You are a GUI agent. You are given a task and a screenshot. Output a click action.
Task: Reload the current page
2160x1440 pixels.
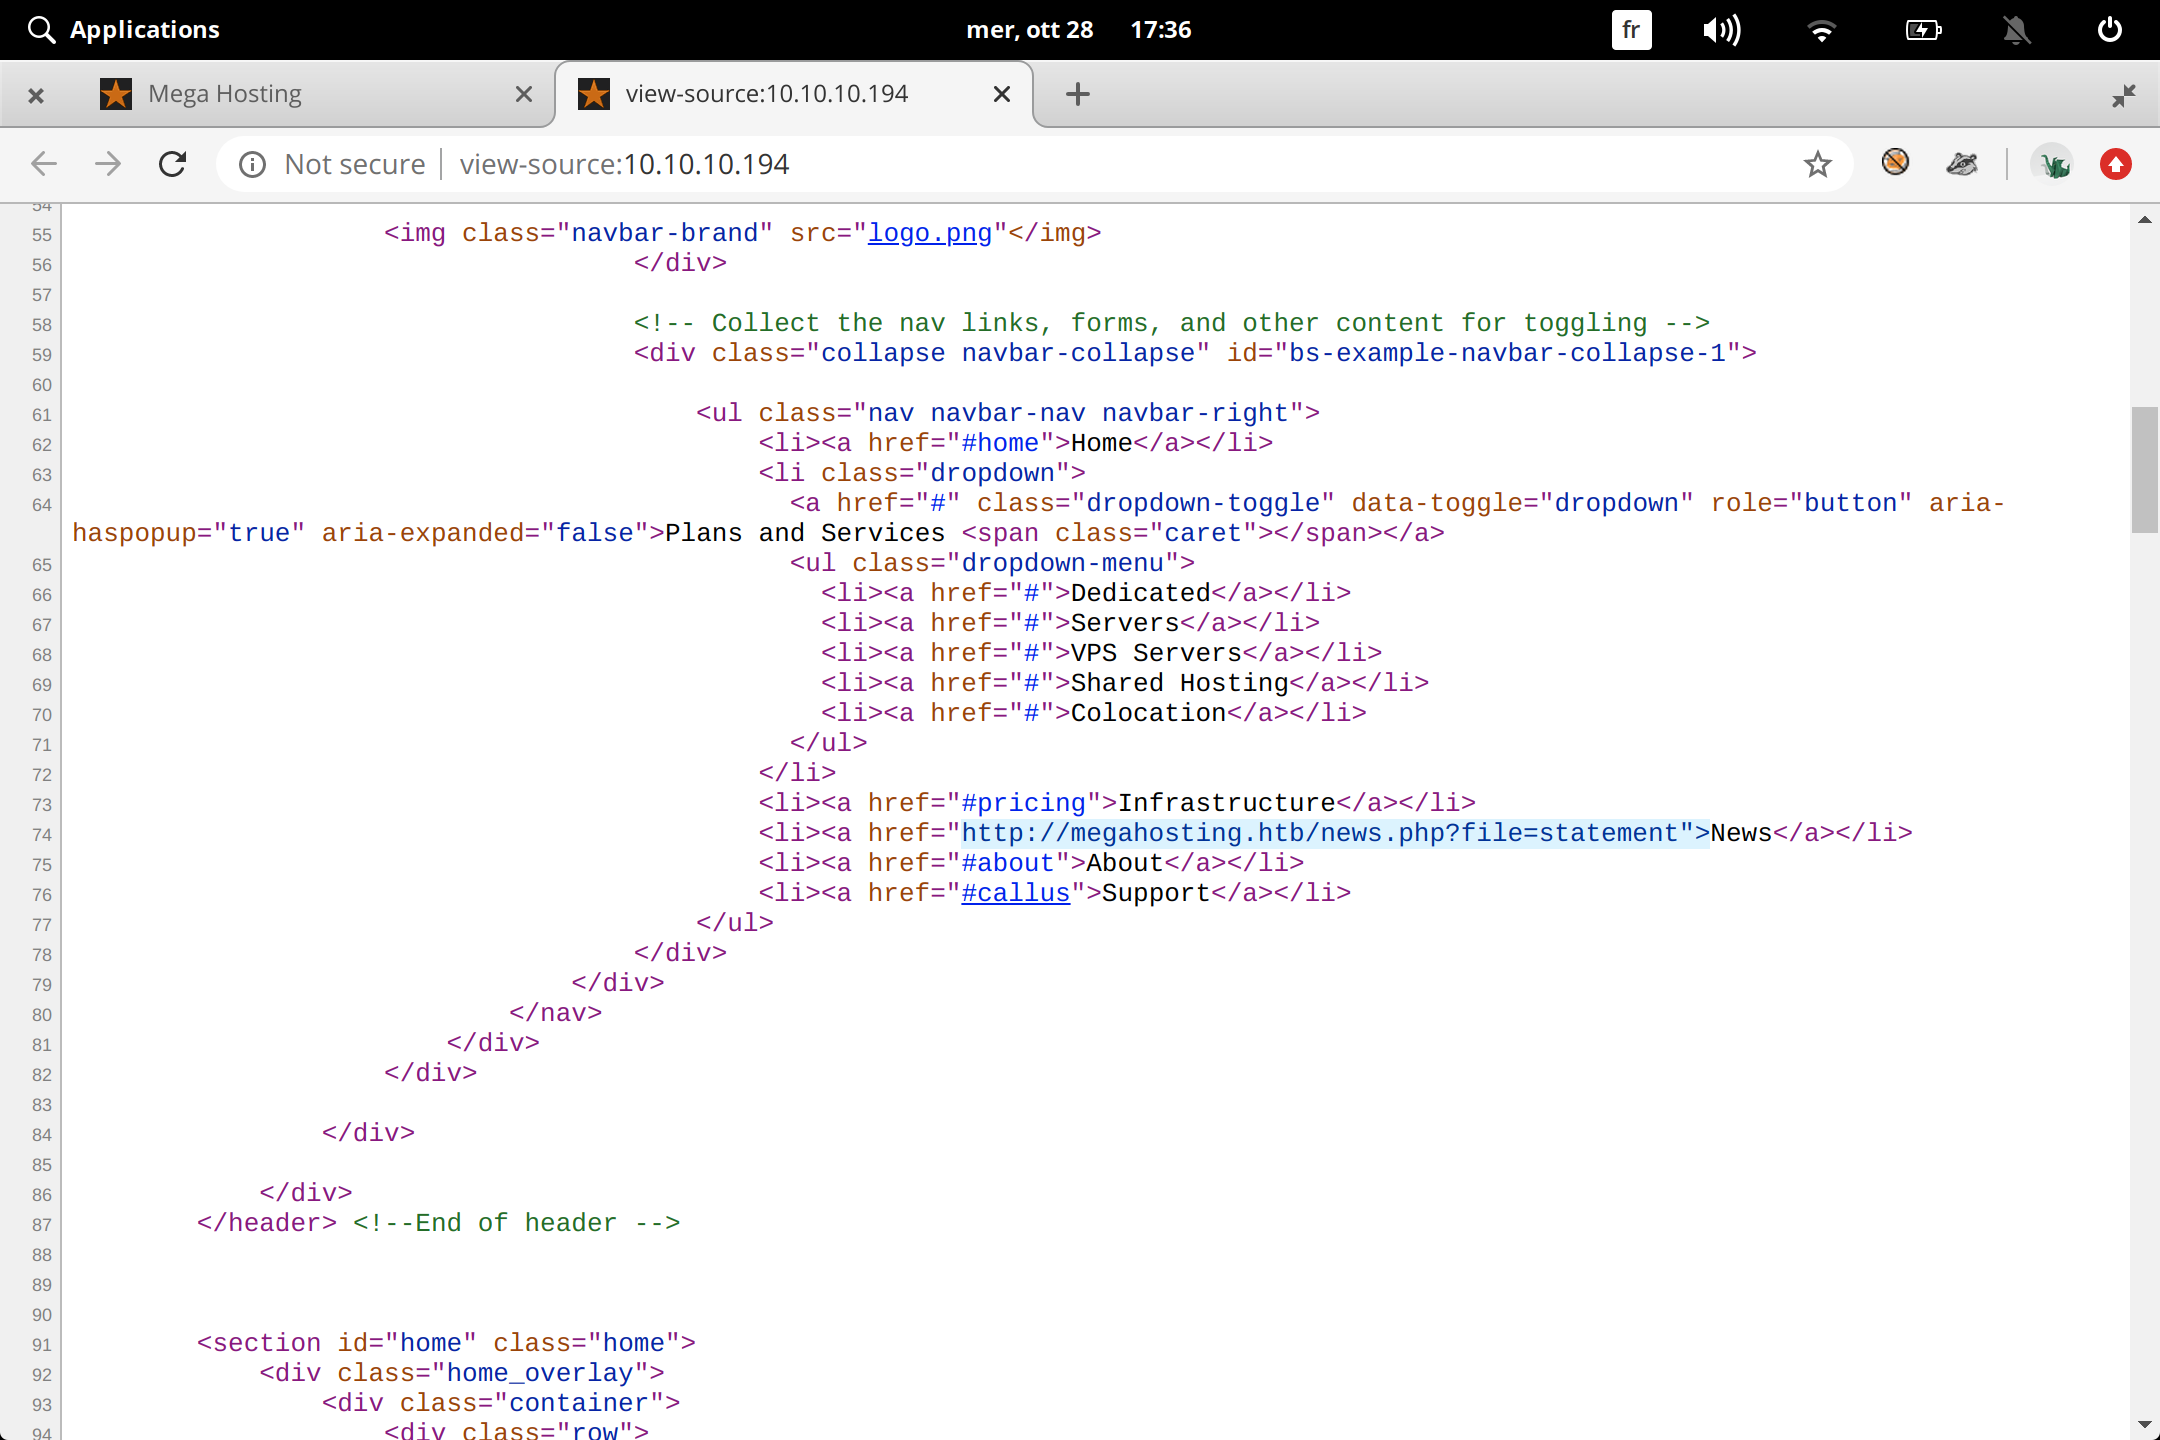coord(172,164)
